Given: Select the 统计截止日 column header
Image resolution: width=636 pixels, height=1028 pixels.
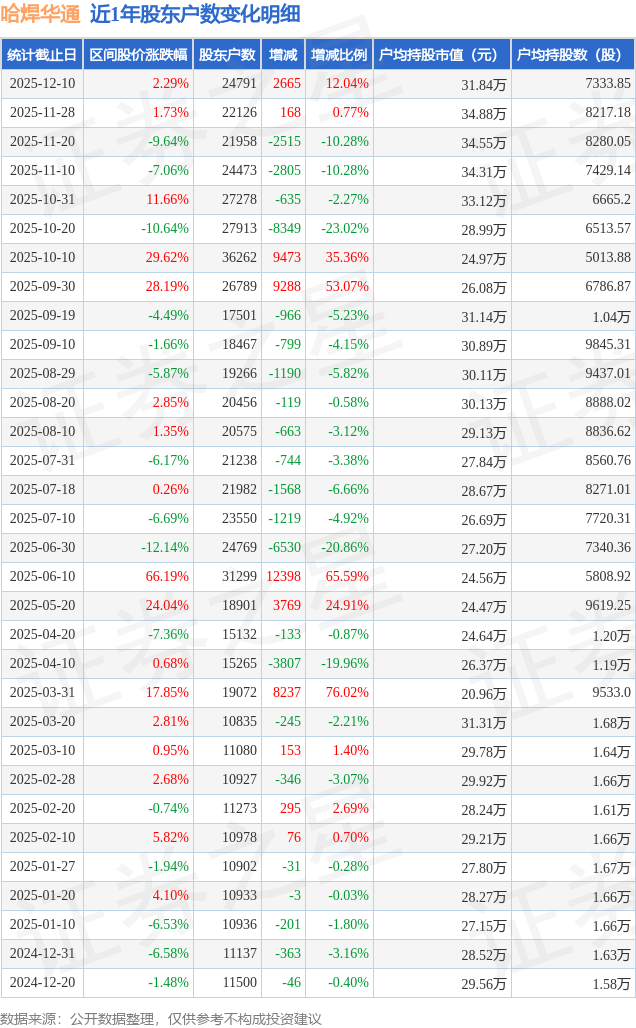Looking at the screenshot, I should [x=42, y=55].
